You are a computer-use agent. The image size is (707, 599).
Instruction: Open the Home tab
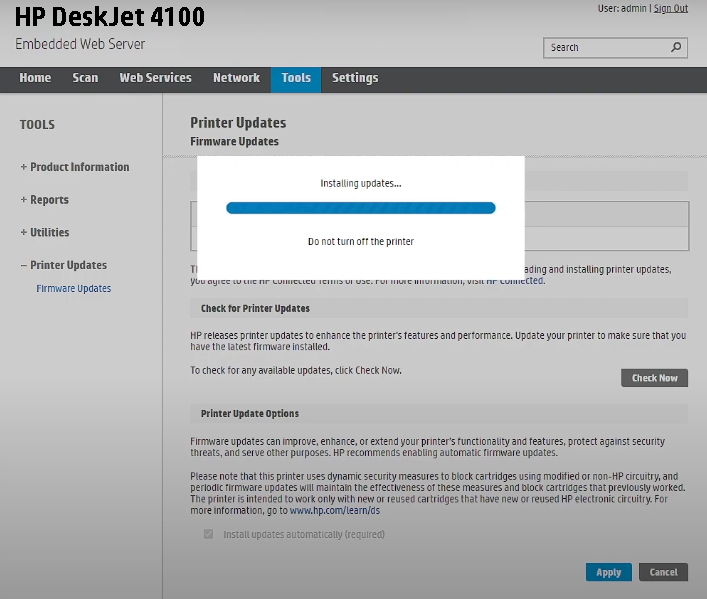click(35, 78)
